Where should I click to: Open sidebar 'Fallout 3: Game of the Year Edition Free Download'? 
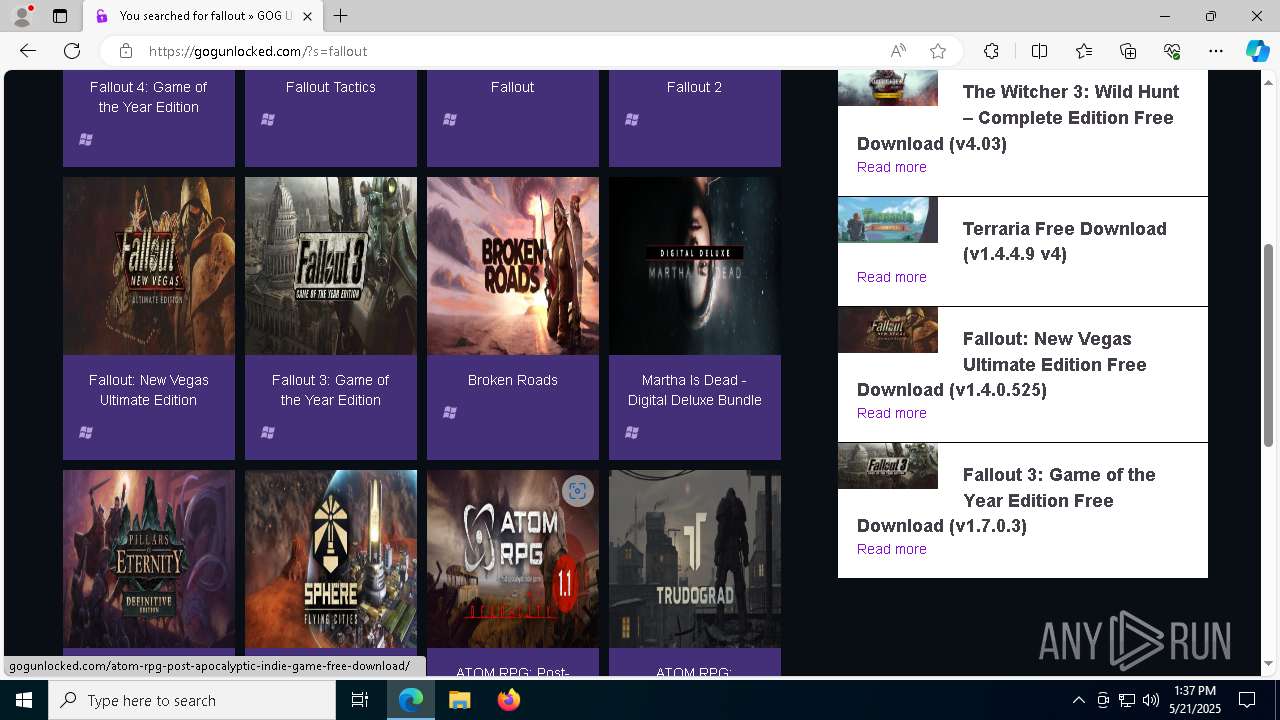point(1006,500)
